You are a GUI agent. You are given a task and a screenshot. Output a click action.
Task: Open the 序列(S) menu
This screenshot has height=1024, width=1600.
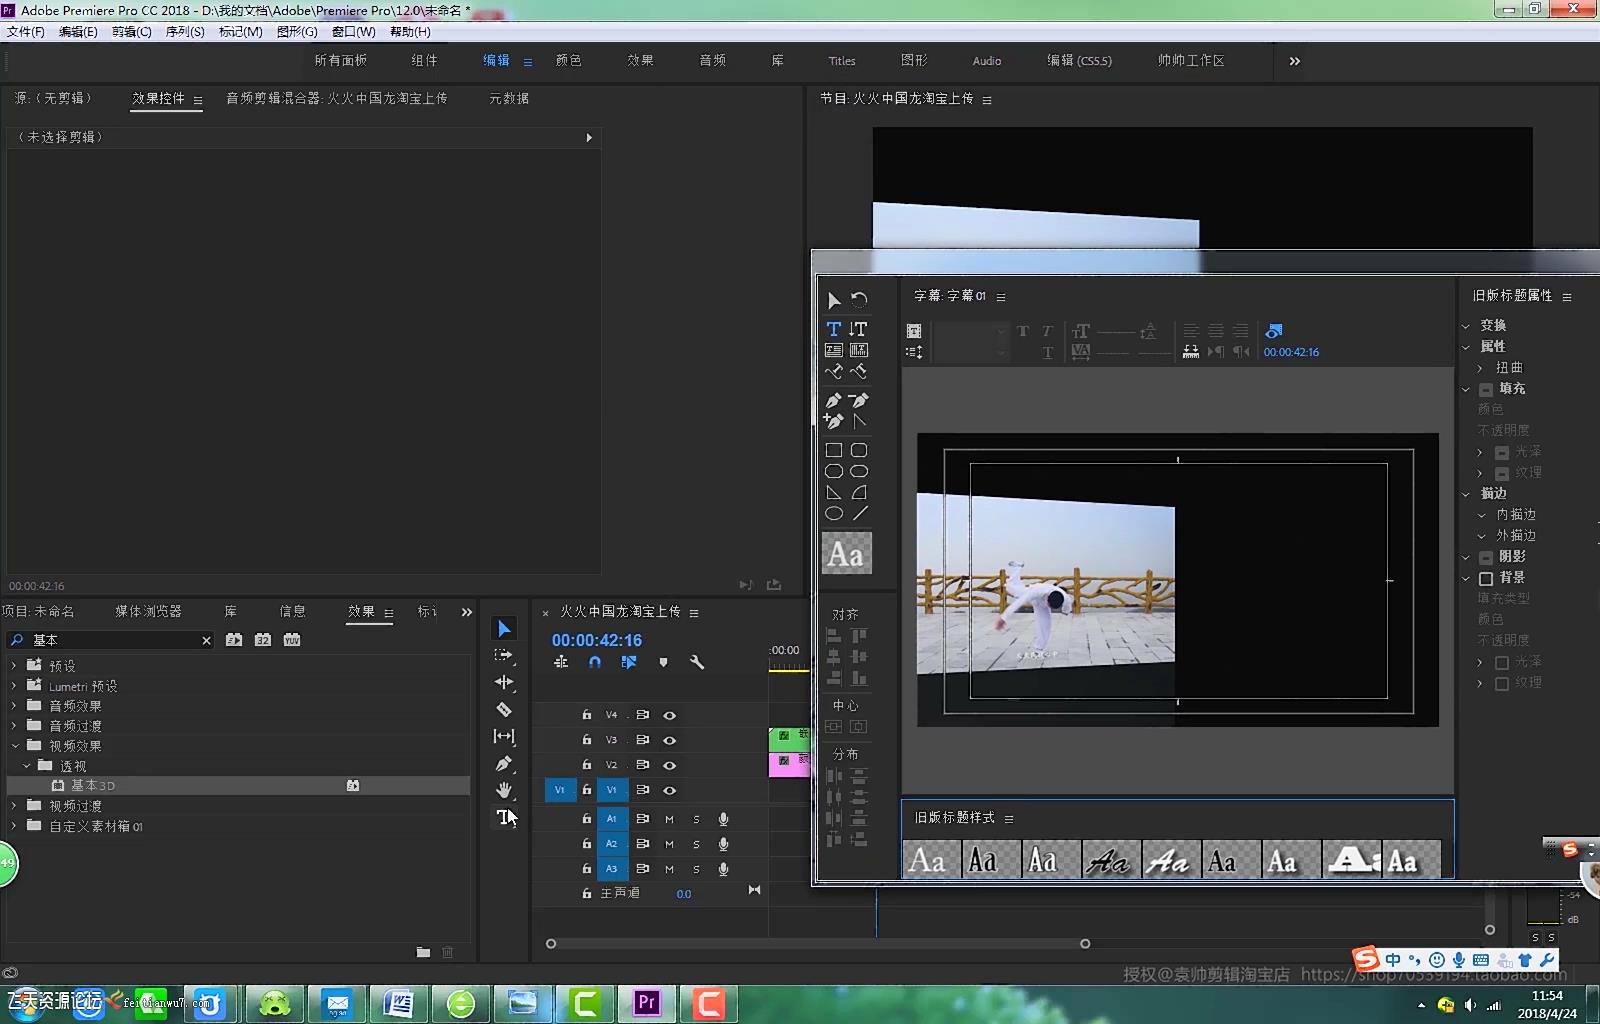(x=185, y=32)
